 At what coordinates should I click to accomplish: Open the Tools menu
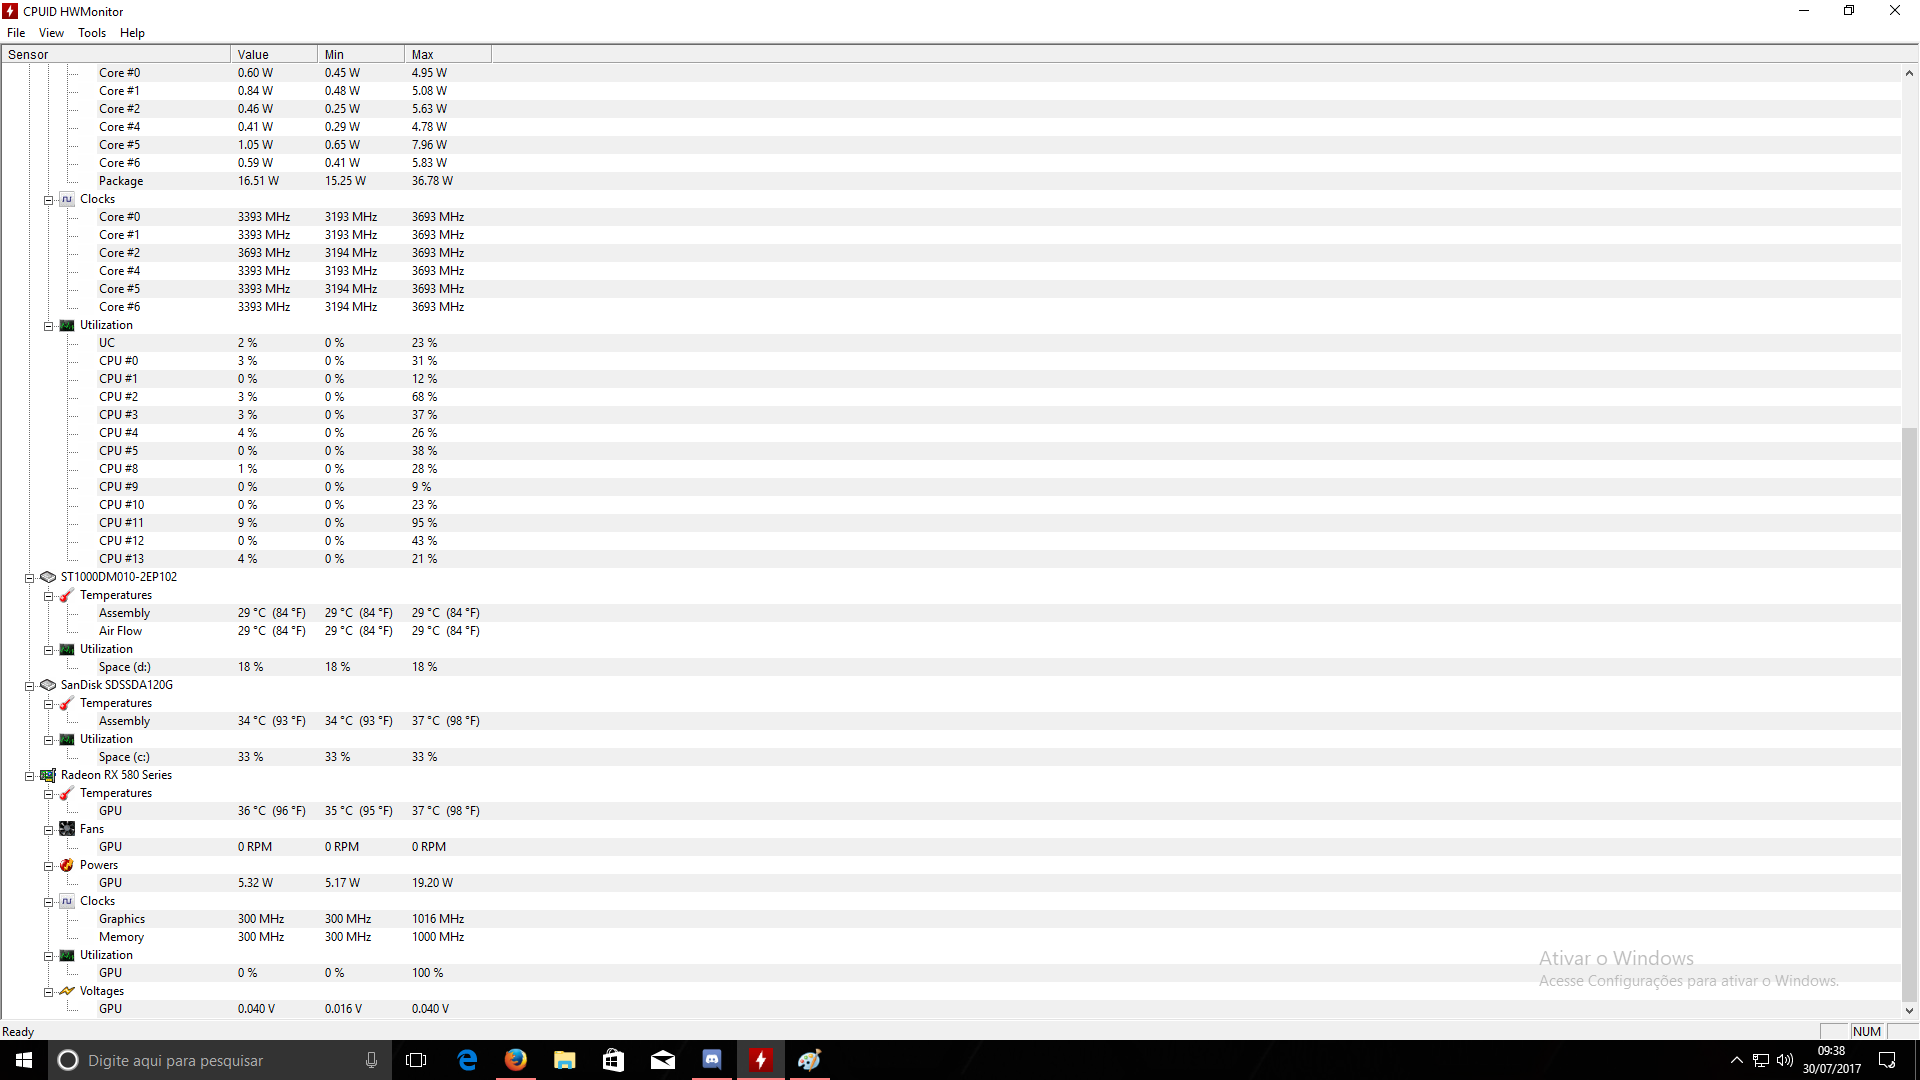coord(92,33)
